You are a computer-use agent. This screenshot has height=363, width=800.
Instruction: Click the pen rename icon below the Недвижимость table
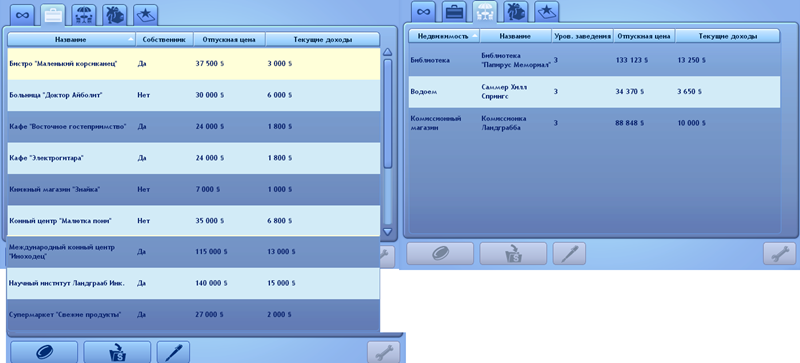569,253
